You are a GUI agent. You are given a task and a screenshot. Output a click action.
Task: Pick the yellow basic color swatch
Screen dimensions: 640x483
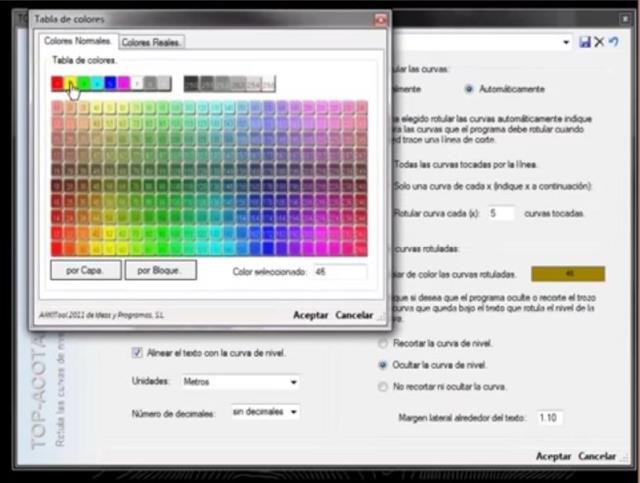(x=71, y=83)
